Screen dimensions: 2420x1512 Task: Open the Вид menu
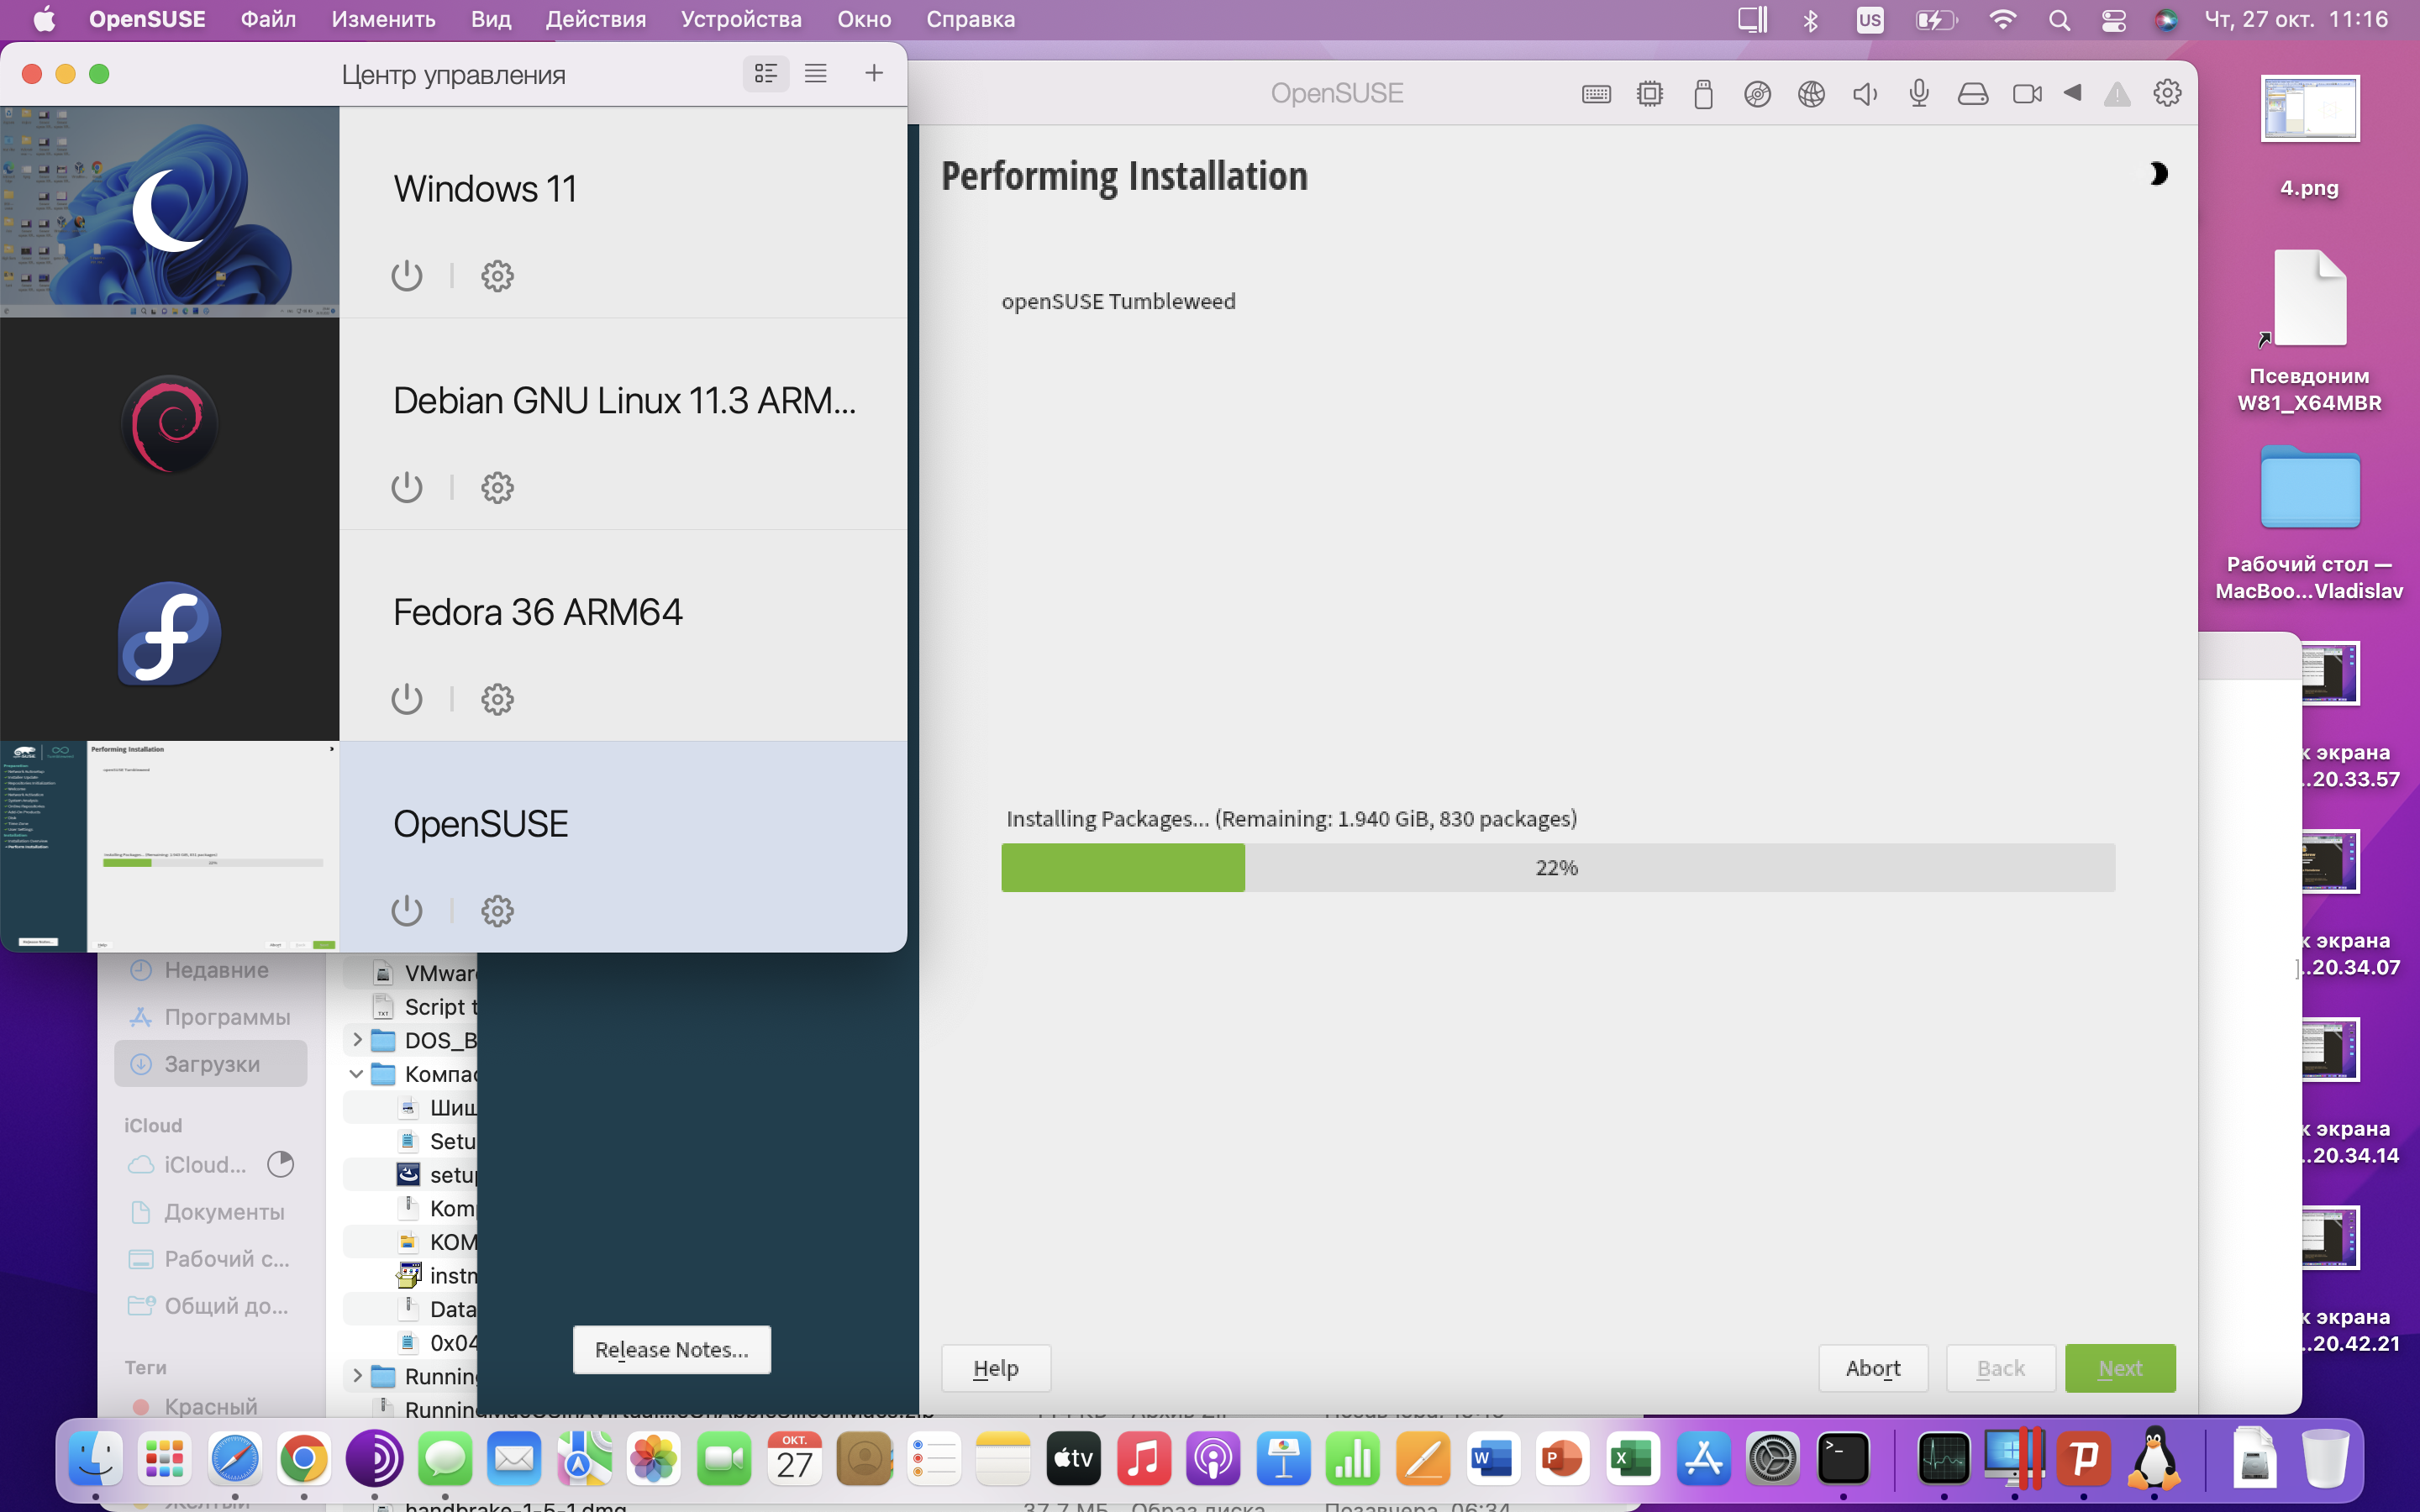(491, 19)
